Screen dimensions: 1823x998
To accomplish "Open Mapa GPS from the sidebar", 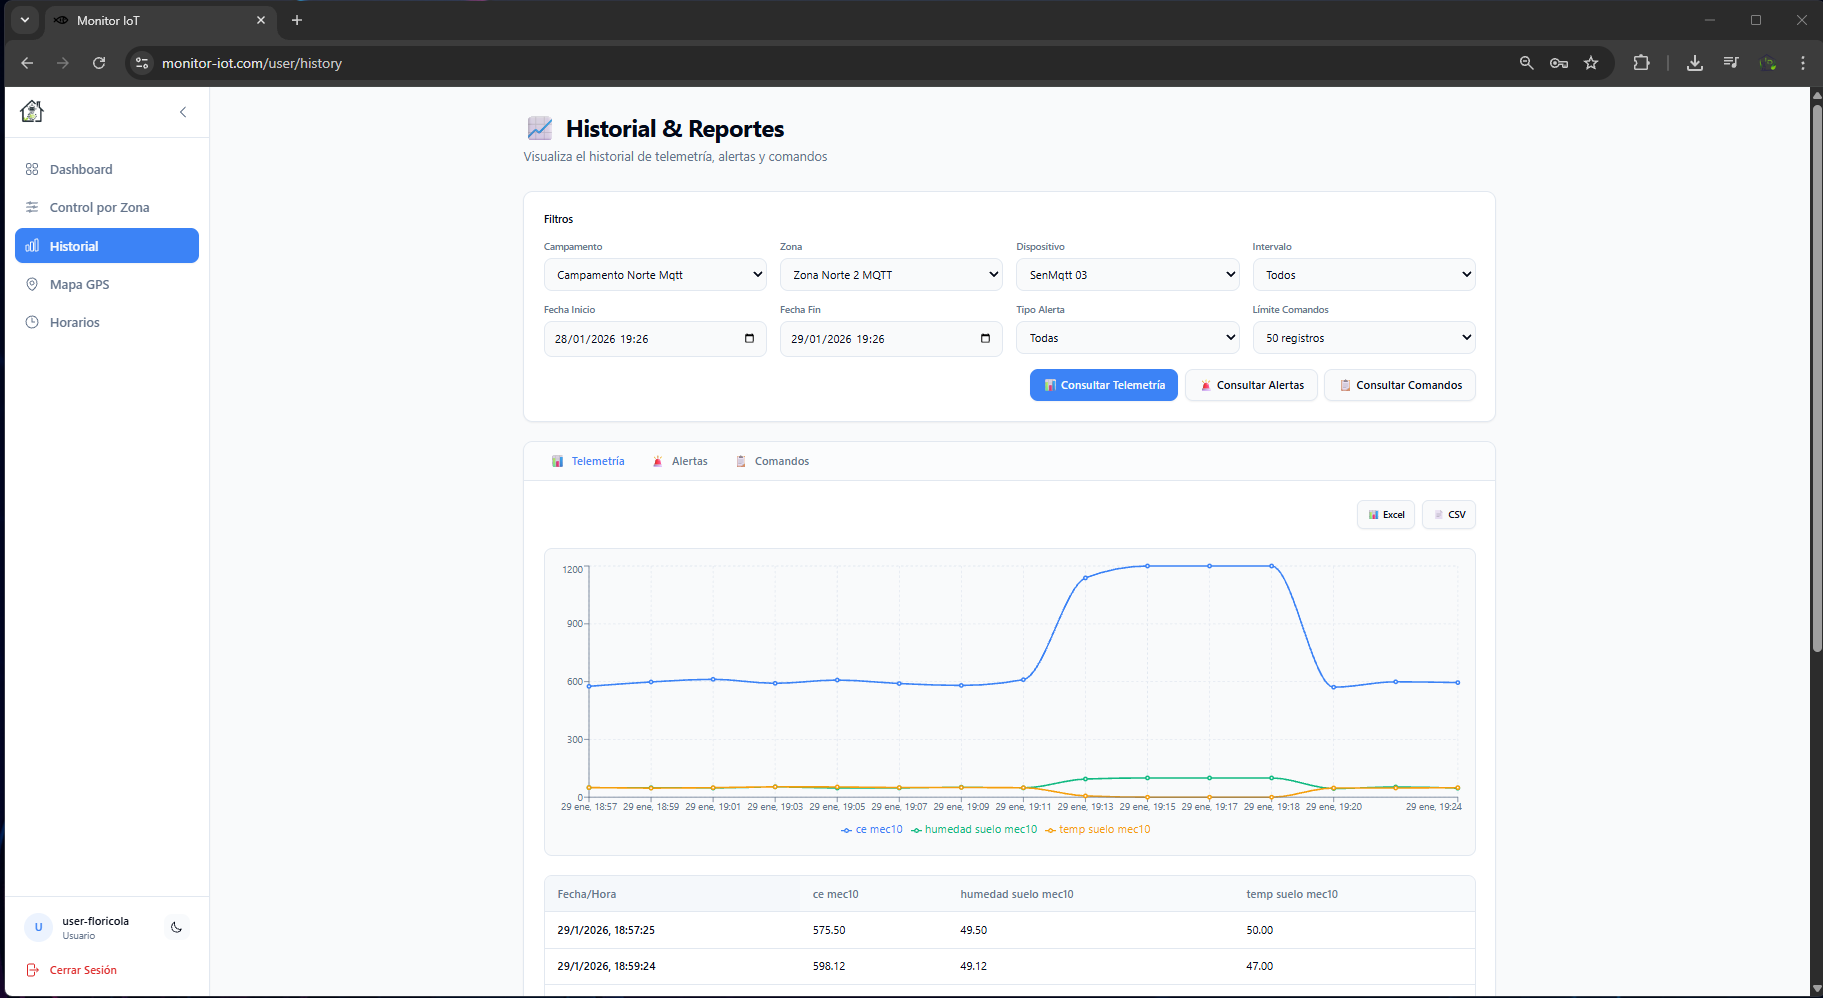I will coord(79,285).
